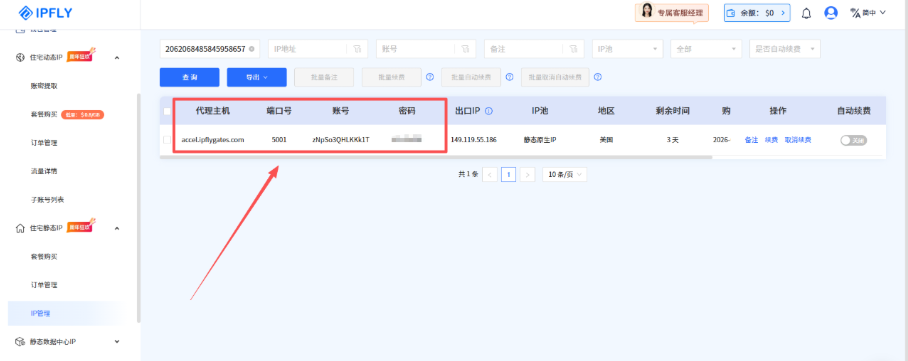Open the 导出 export dropdown
908x361 pixels.
click(x=257, y=77)
